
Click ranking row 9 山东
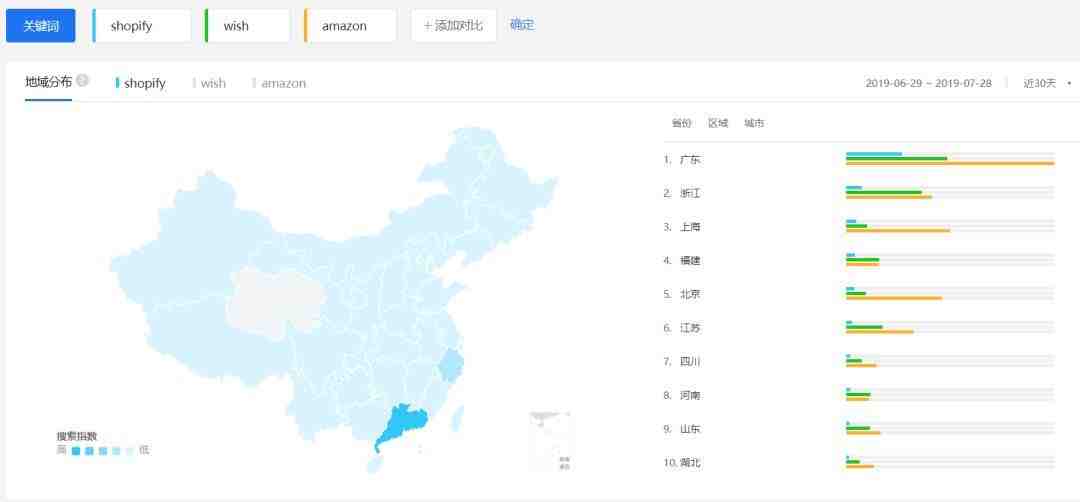point(859,429)
